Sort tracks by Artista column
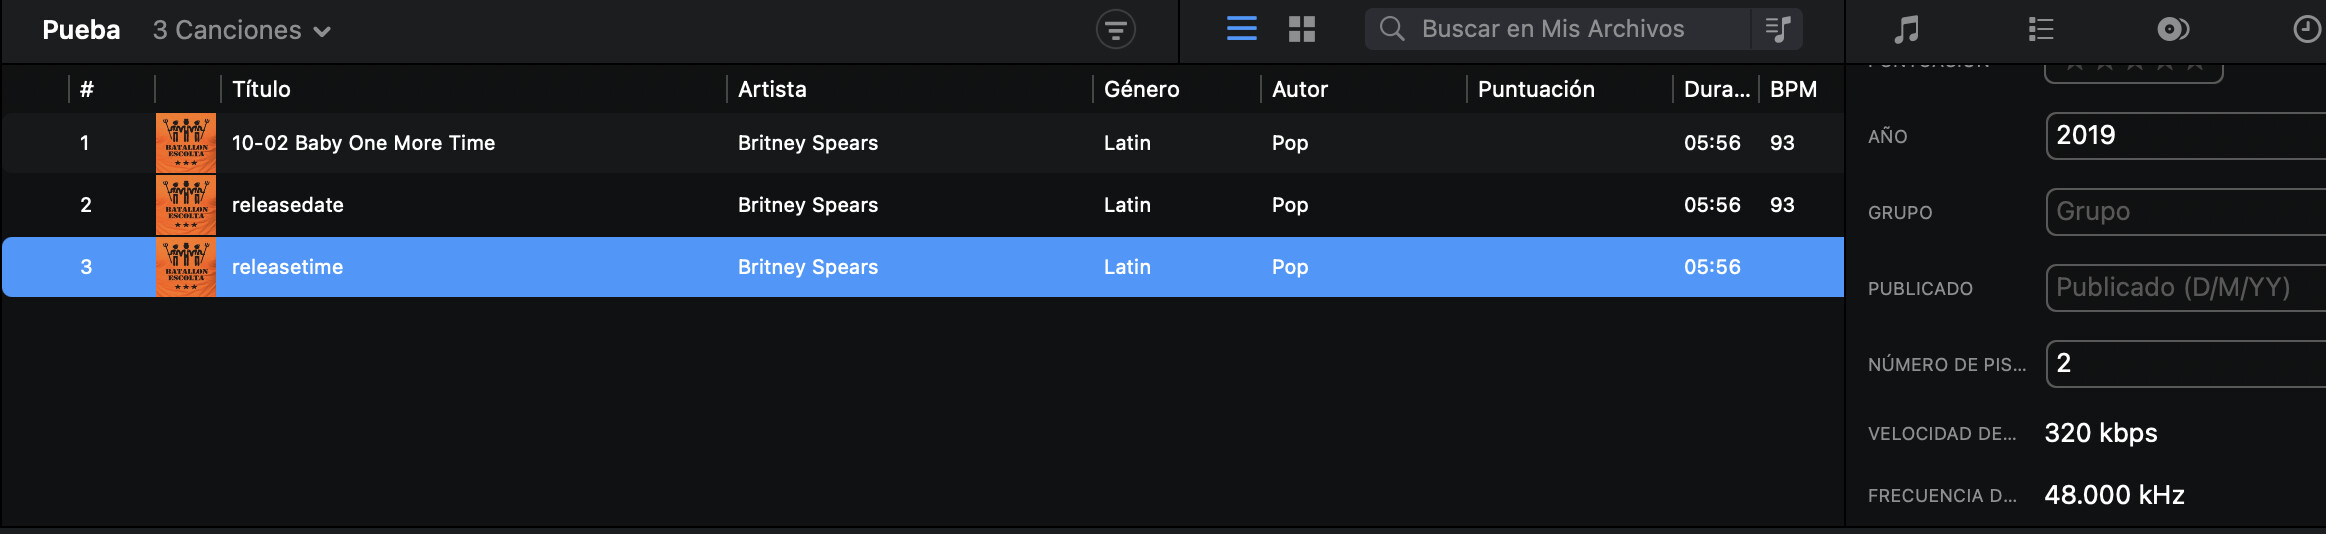The width and height of the screenshot is (2326, 534). pyautogui.click(x=772, y=89)
